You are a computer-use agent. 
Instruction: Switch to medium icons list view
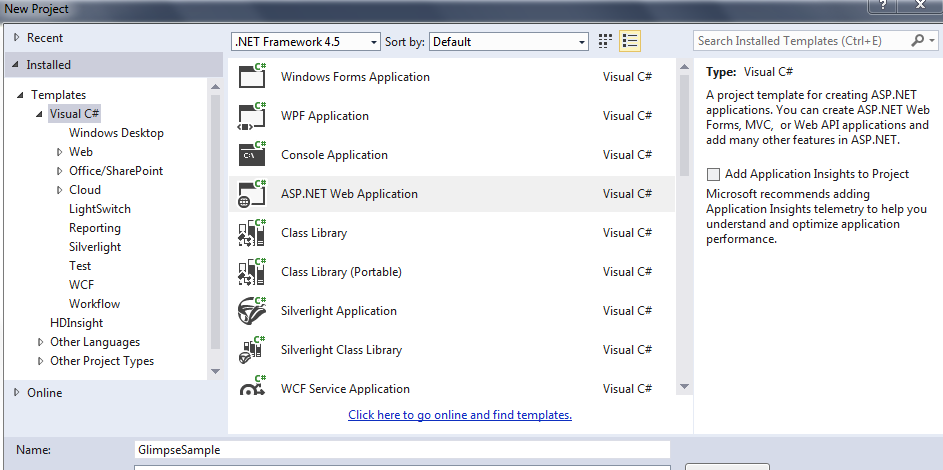coord(630,41)
